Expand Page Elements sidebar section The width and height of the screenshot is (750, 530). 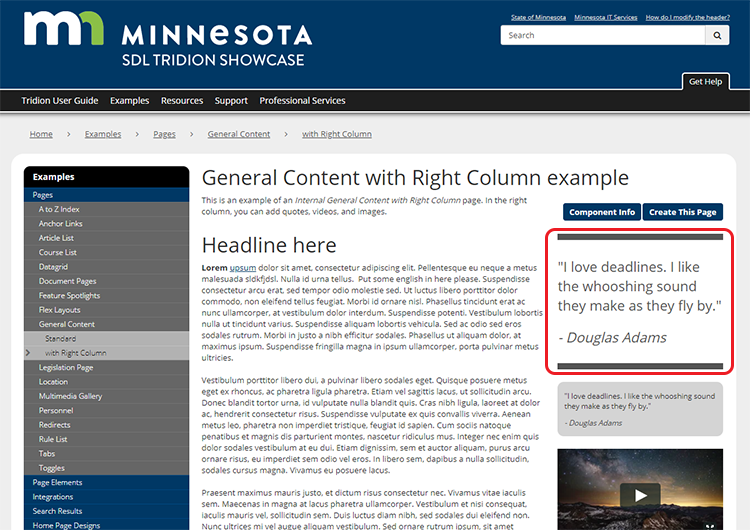point(107,482)
